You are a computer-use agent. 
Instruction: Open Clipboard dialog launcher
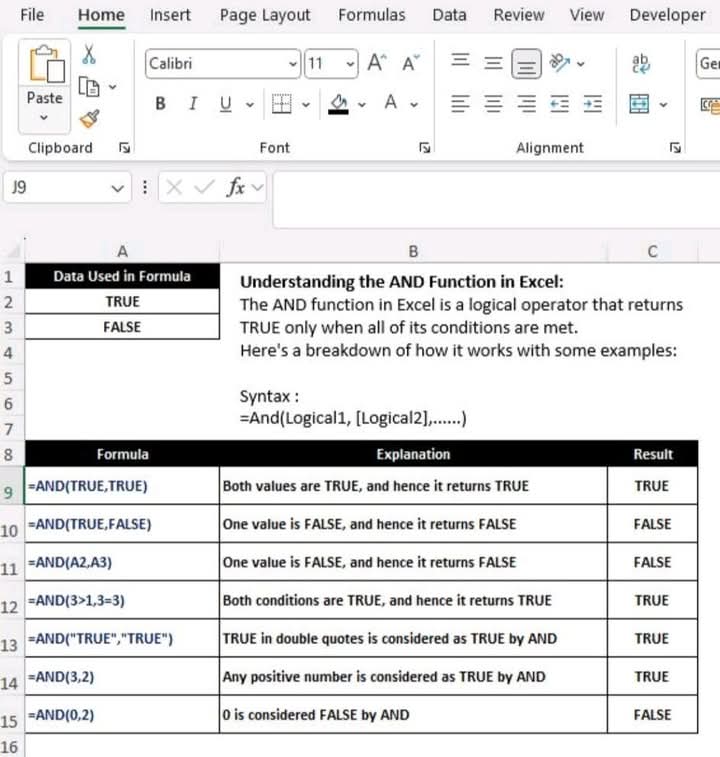(125, 148)
